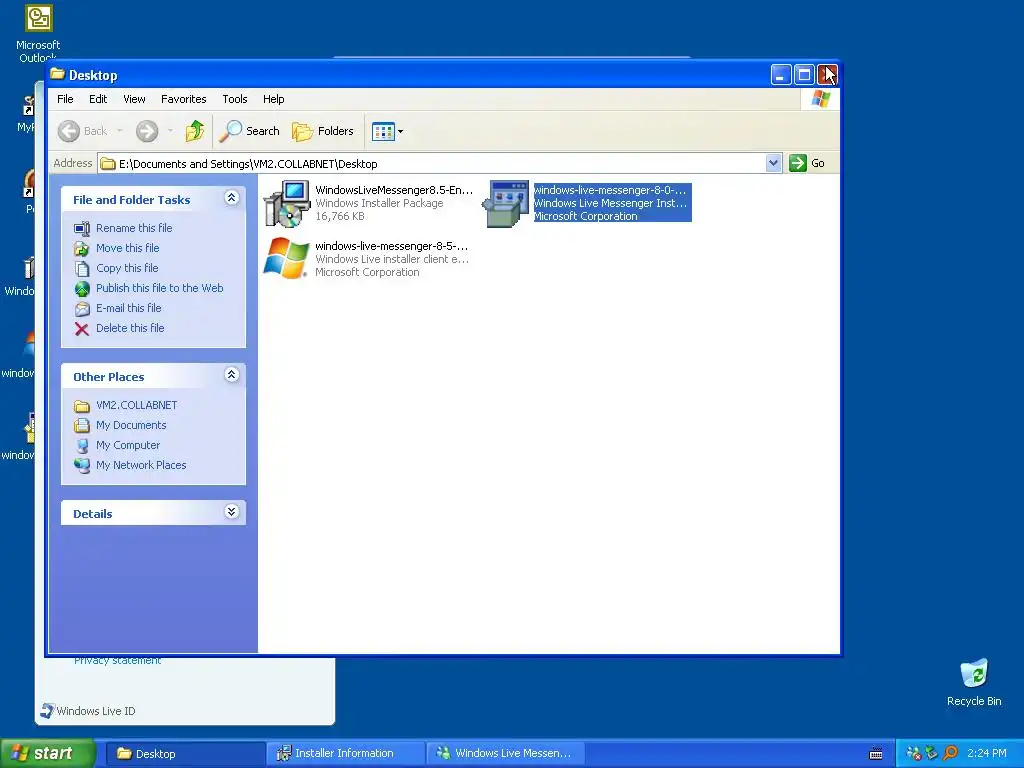1024x768 pixels.
Task: Open the Favorites menu
Action: (x=184, y=99)
